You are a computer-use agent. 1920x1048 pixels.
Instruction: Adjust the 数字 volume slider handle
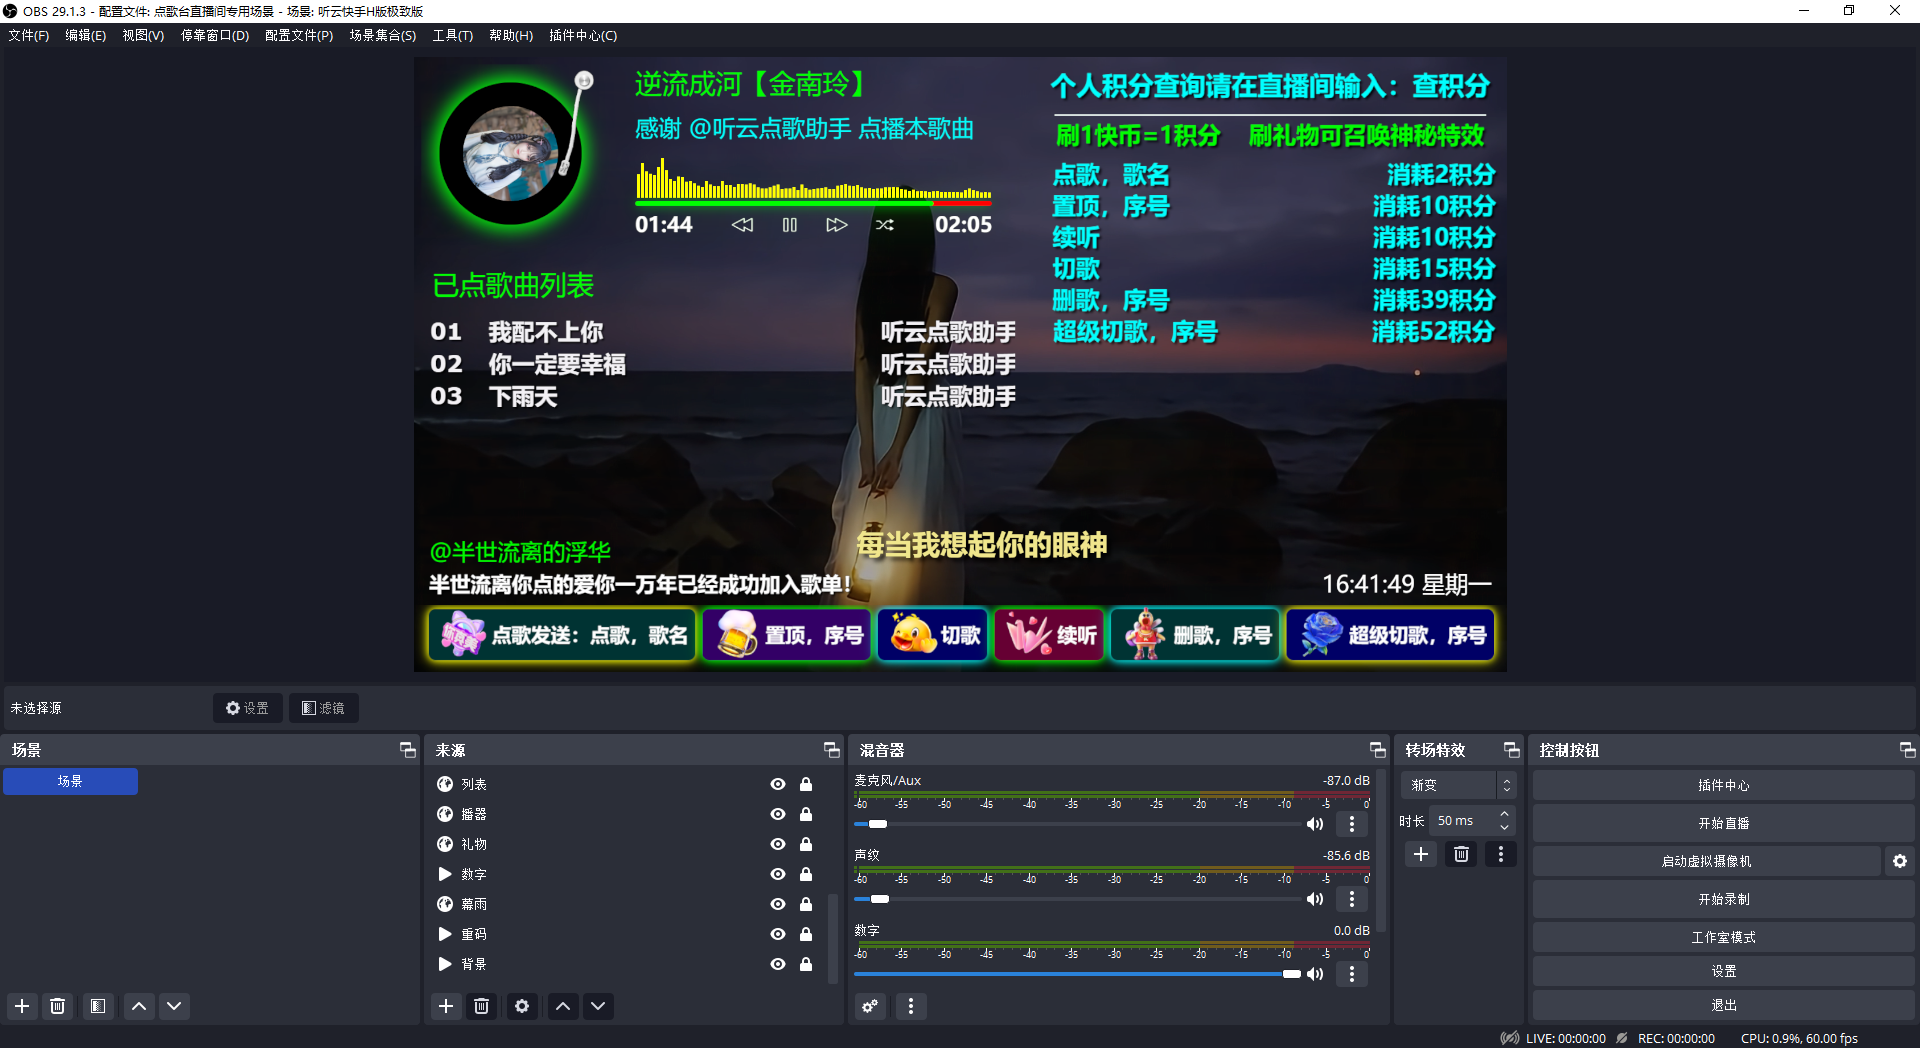(1291, 974)
